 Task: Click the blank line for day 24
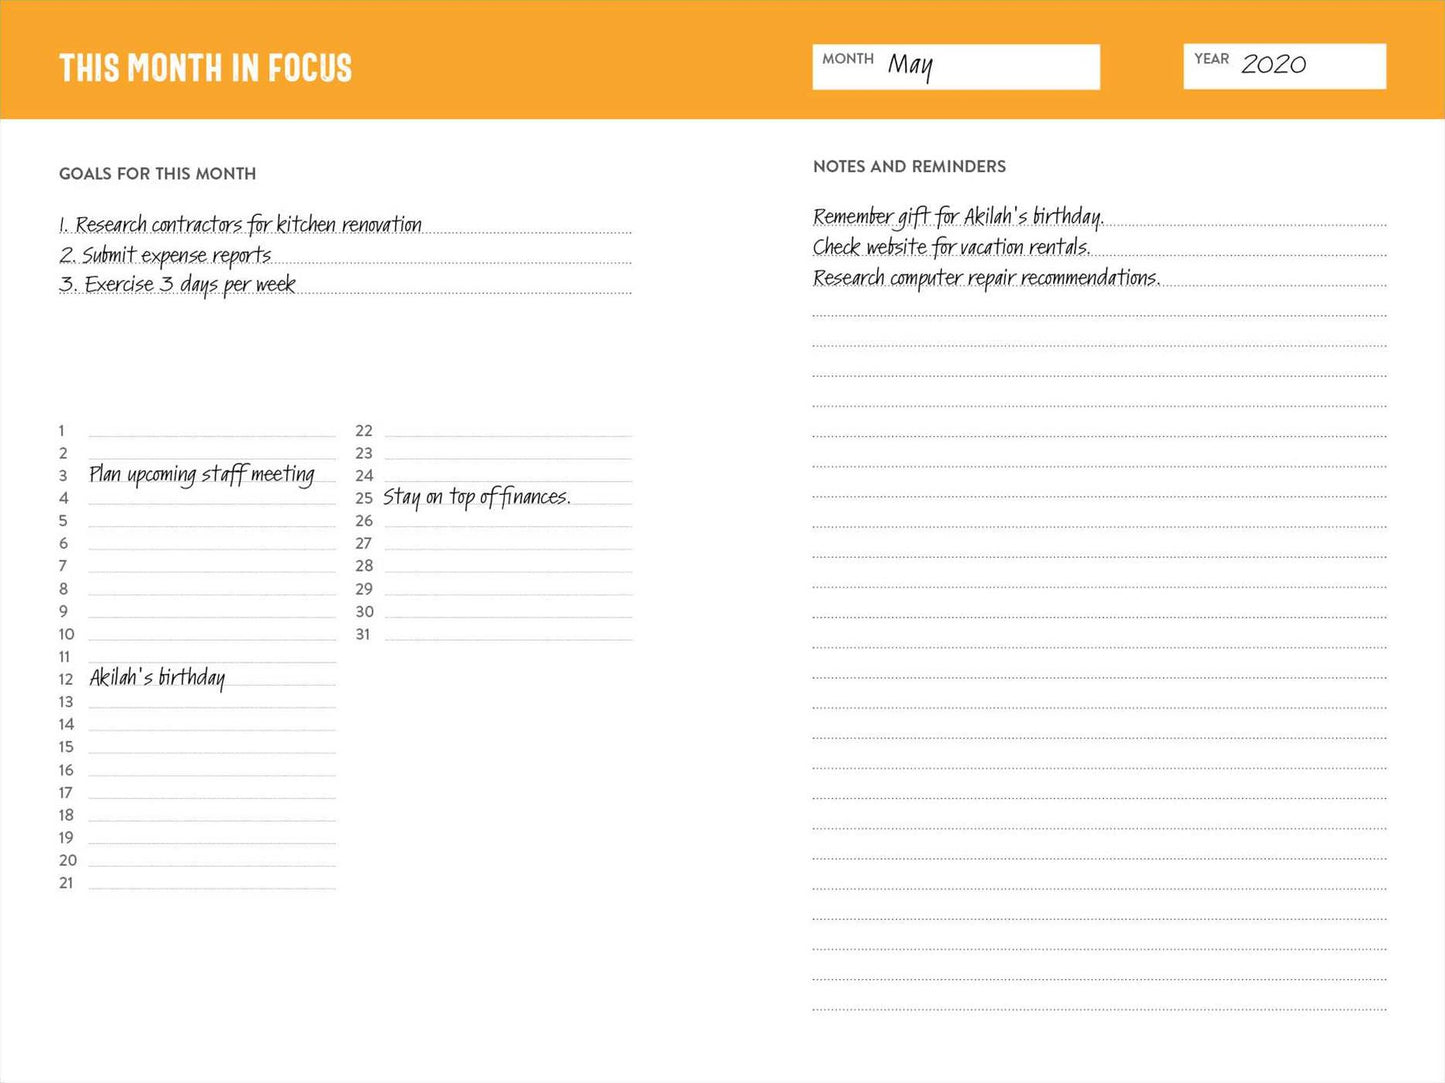point(509,476)
